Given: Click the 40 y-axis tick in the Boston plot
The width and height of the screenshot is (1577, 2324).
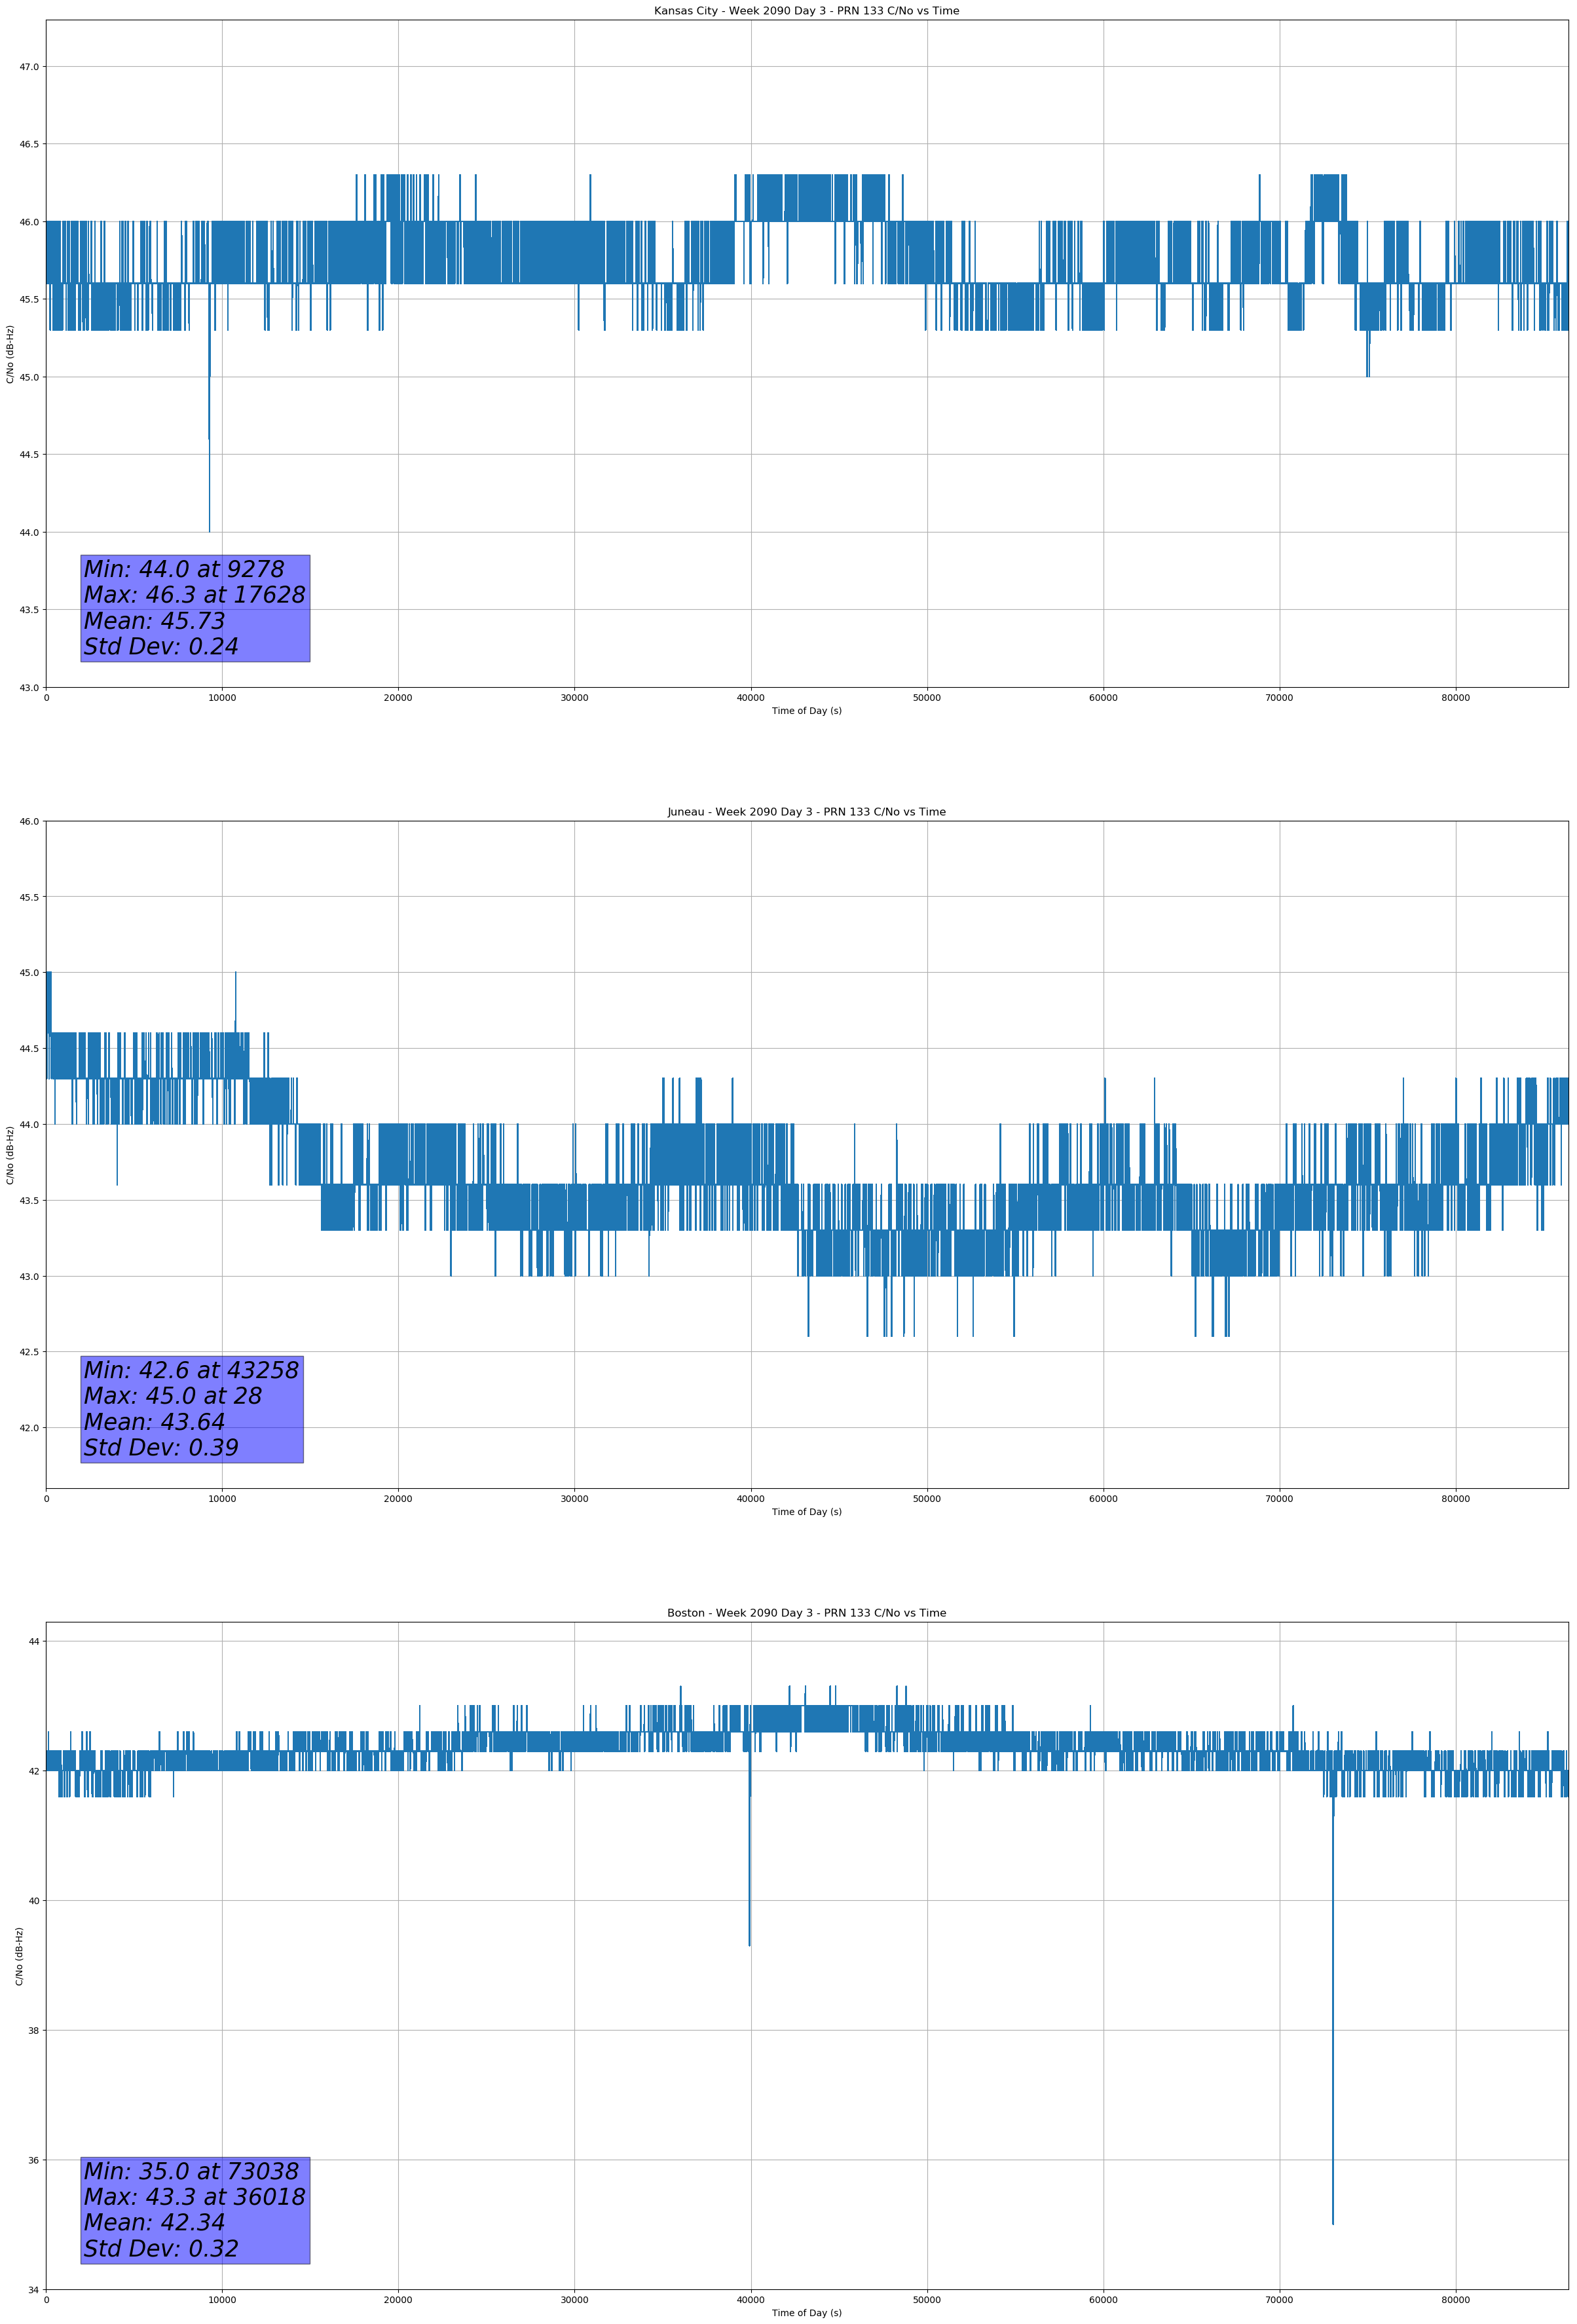Looking at the screenshot, I should 34,1901.
